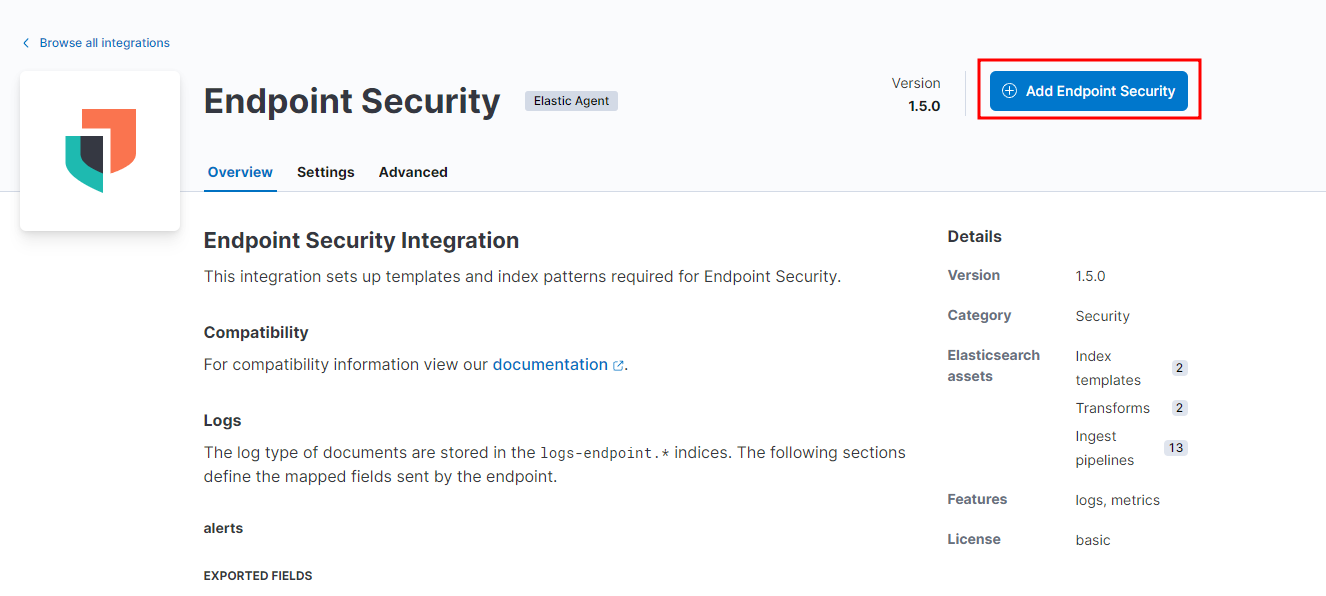Open the Advanced tab
Image resolution: width=1326 pixels, height=596 pixels.
pyautogui.click(x=413, y=172)
